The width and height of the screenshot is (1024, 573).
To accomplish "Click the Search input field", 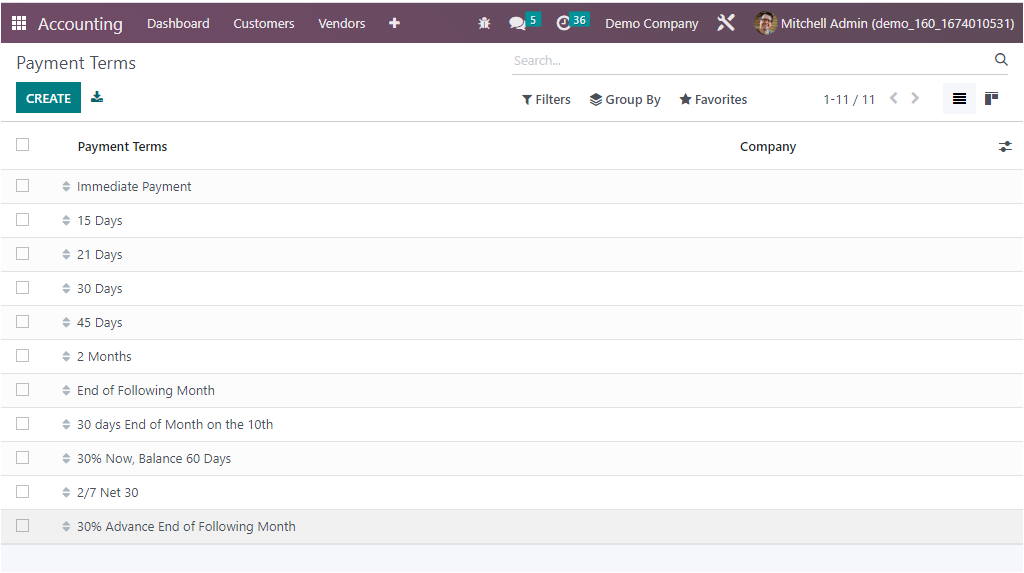I will tap(751, 61).
